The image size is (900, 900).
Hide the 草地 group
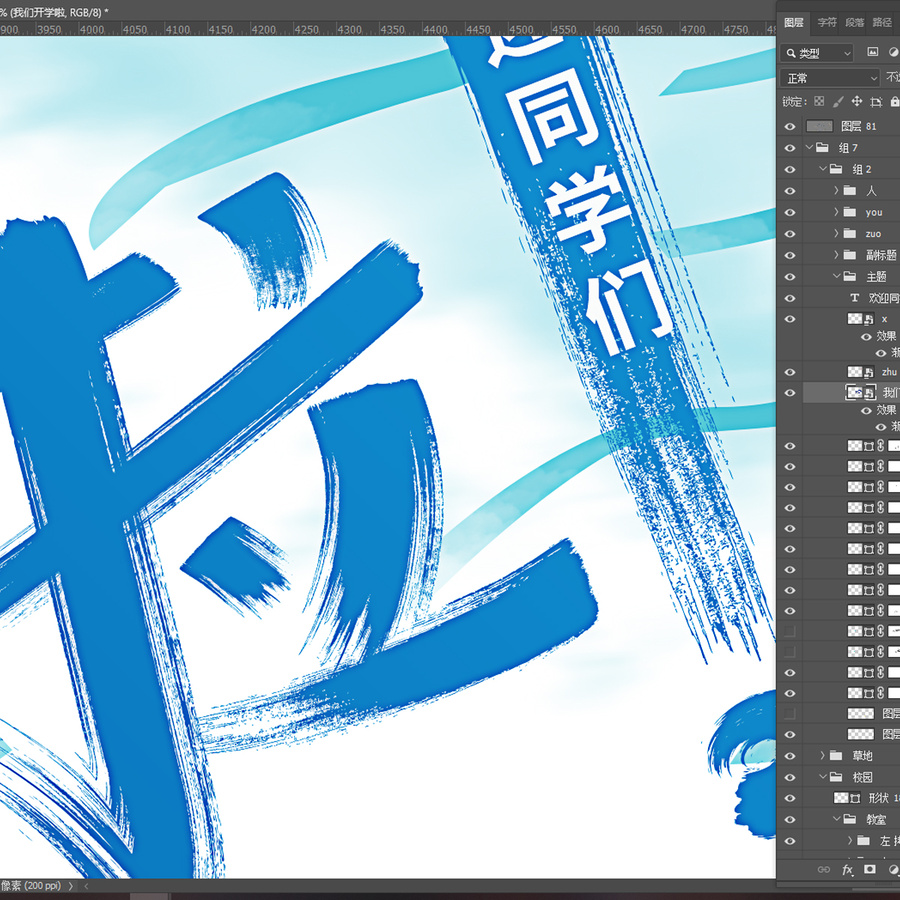[790, 756]
